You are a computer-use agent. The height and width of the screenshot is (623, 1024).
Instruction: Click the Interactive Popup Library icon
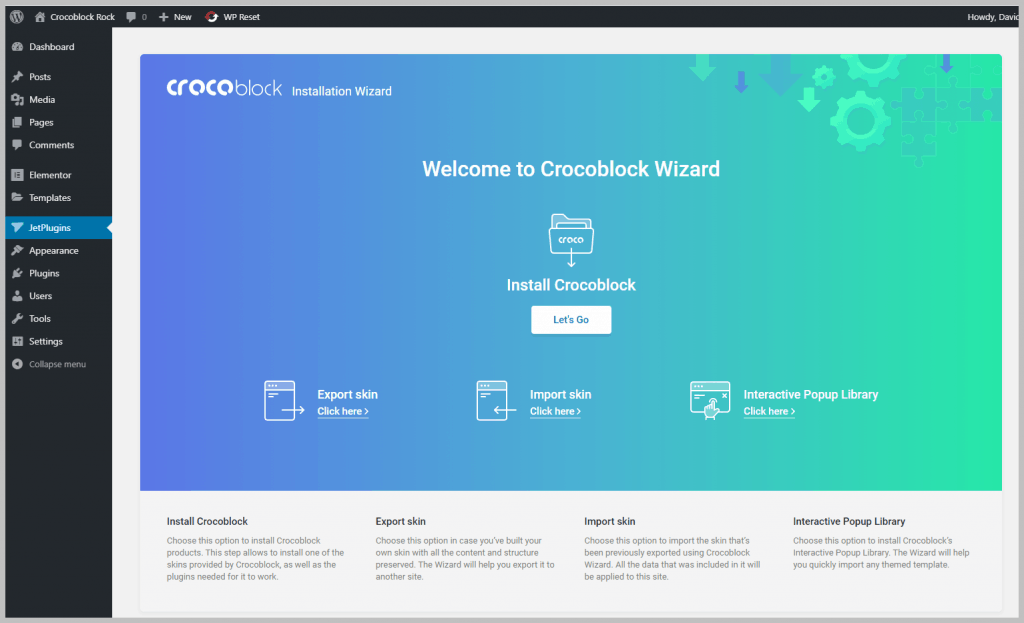click(x=710, y=400)
